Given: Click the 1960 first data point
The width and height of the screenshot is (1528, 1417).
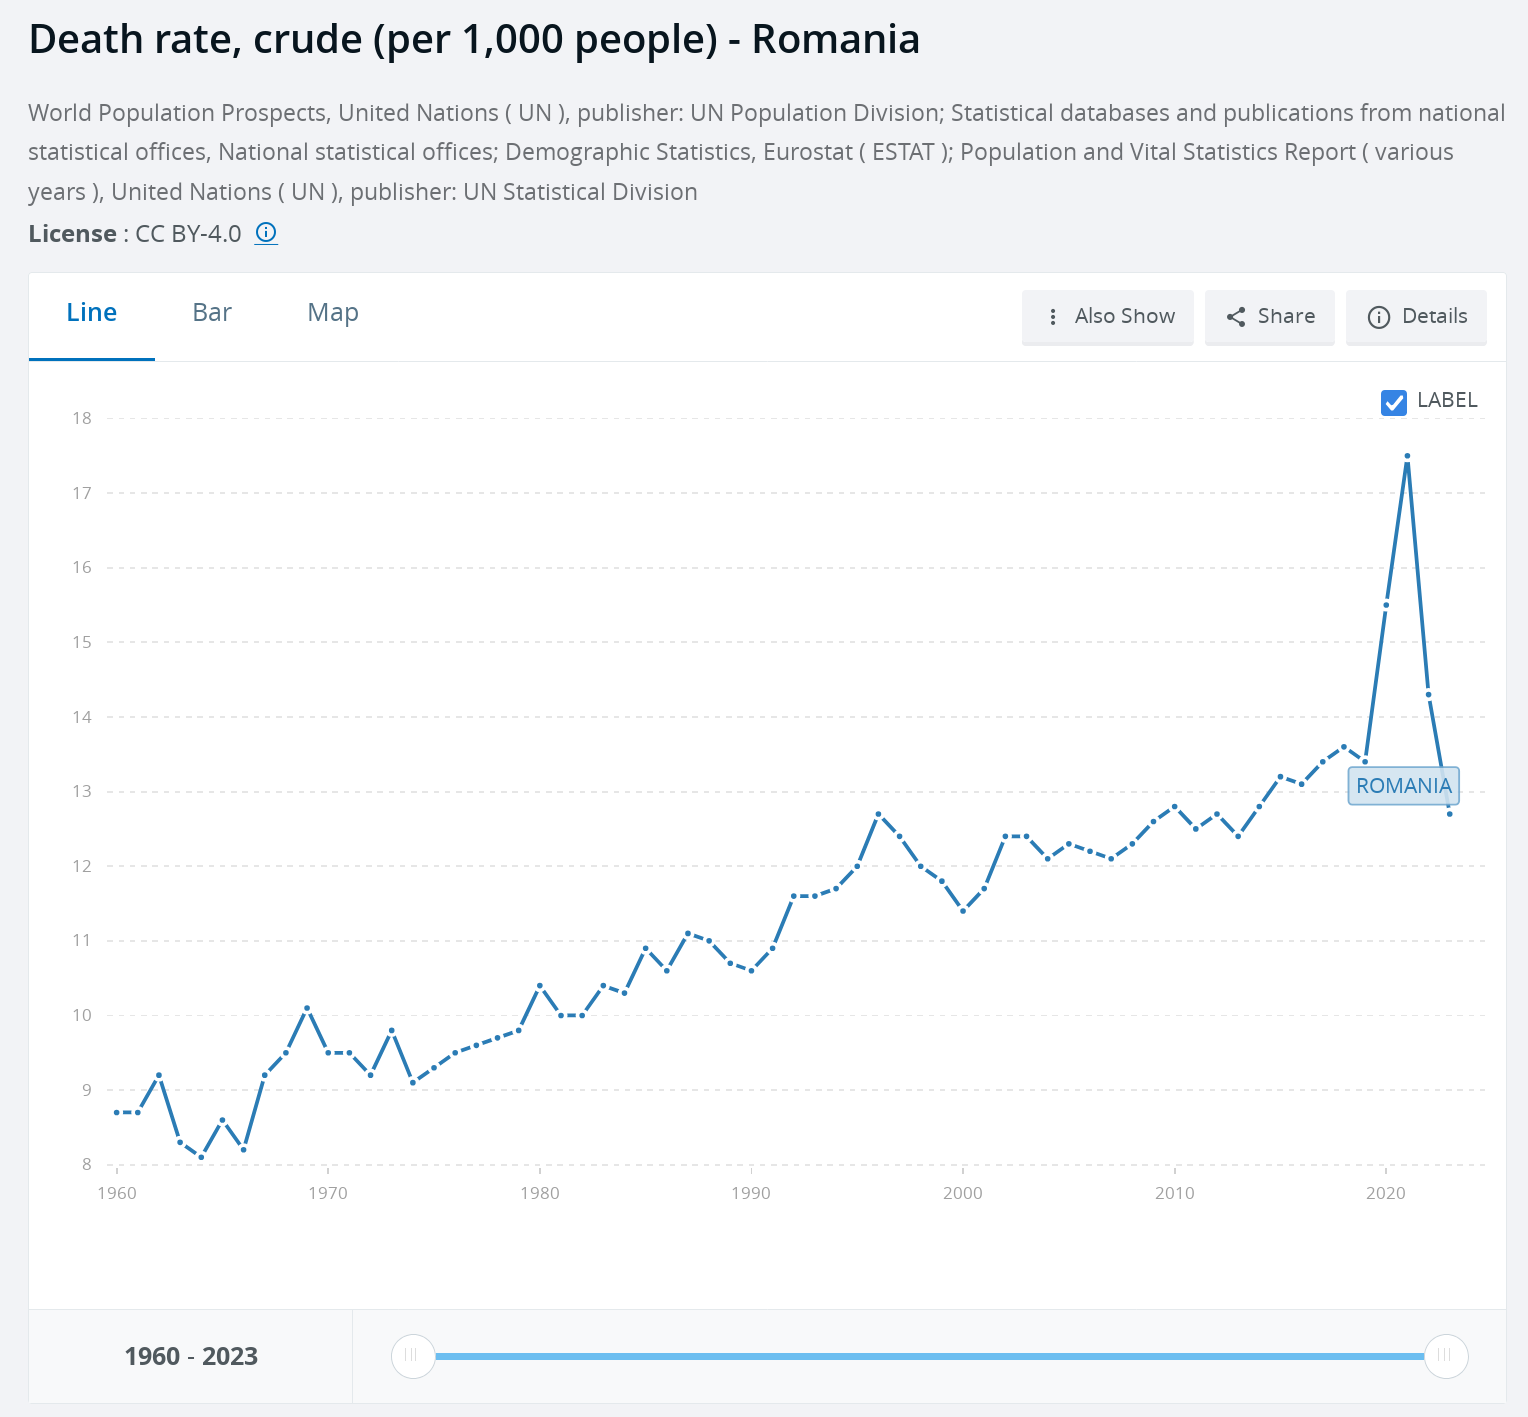Looking at the screenshot, I should click(117, 1112).
